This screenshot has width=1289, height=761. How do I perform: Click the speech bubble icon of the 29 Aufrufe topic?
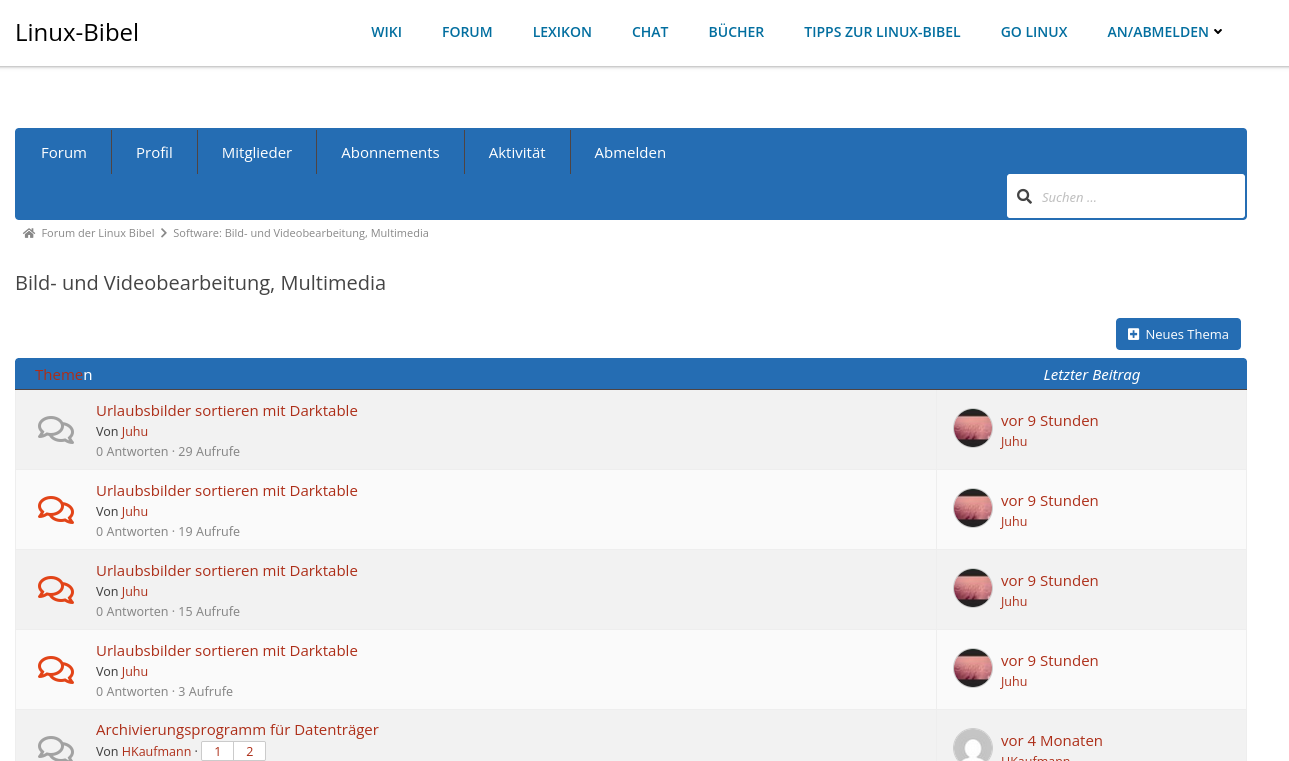[56, 430]
